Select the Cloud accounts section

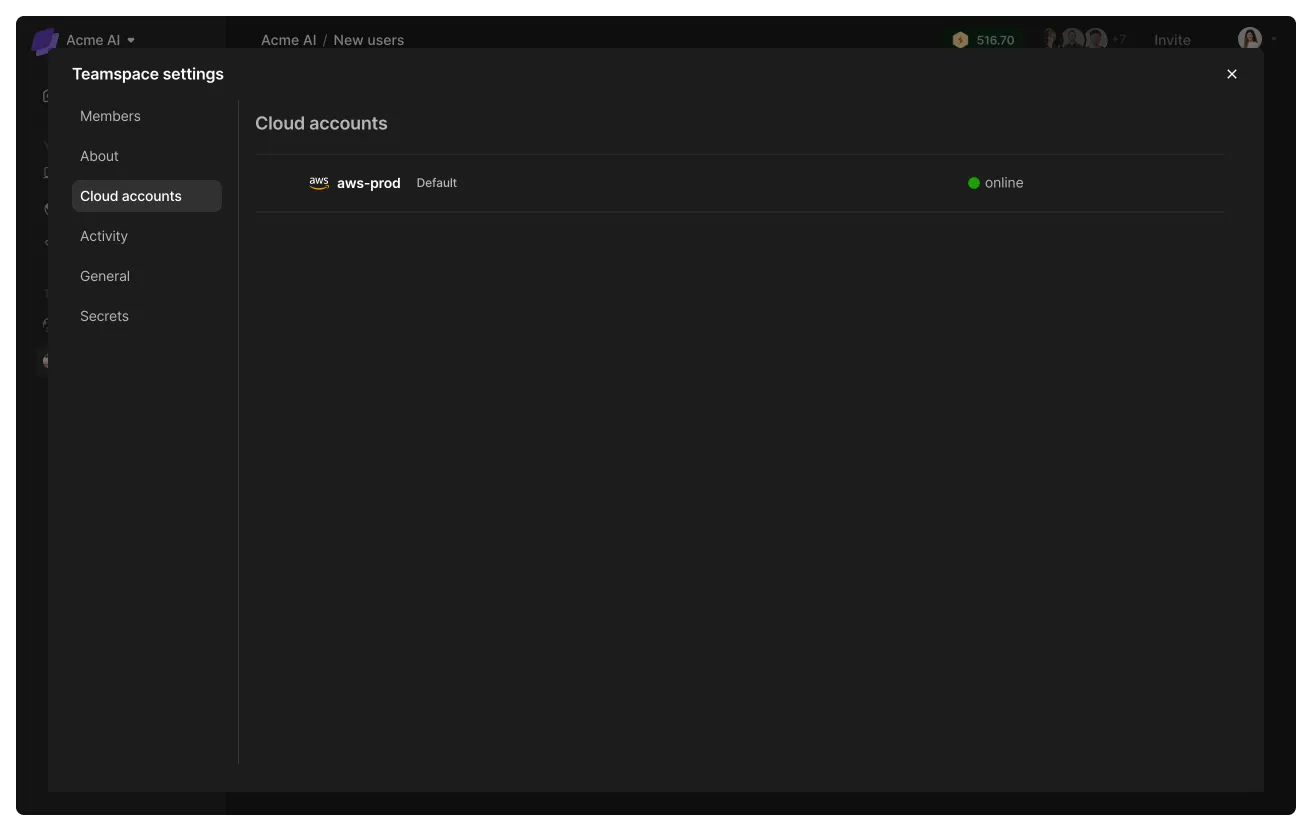[x=147, y=196]
